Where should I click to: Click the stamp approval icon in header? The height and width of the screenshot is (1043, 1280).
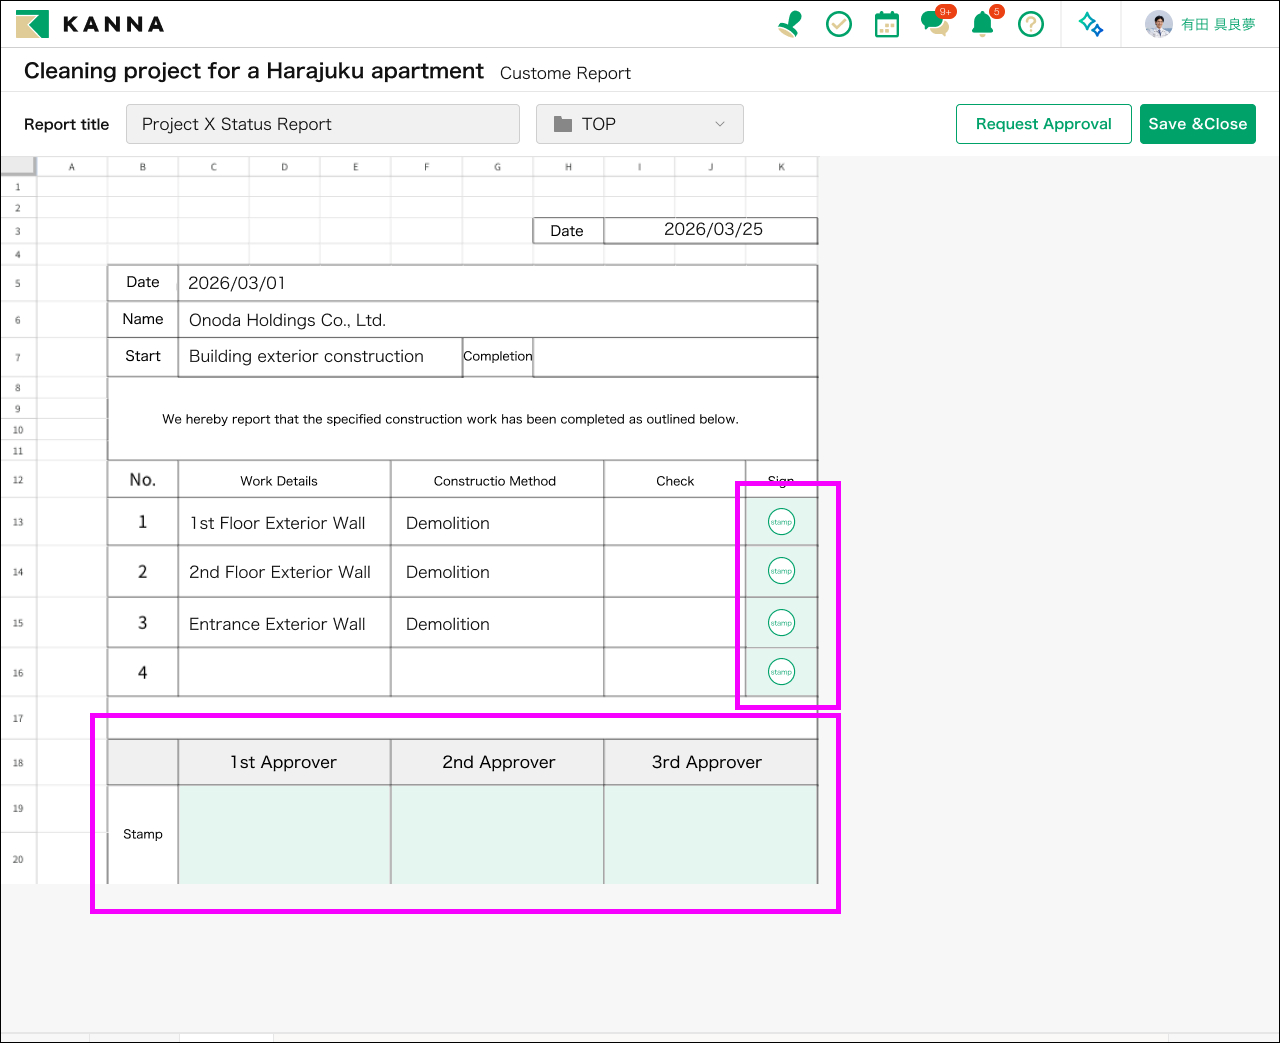[x=790, y=24]
